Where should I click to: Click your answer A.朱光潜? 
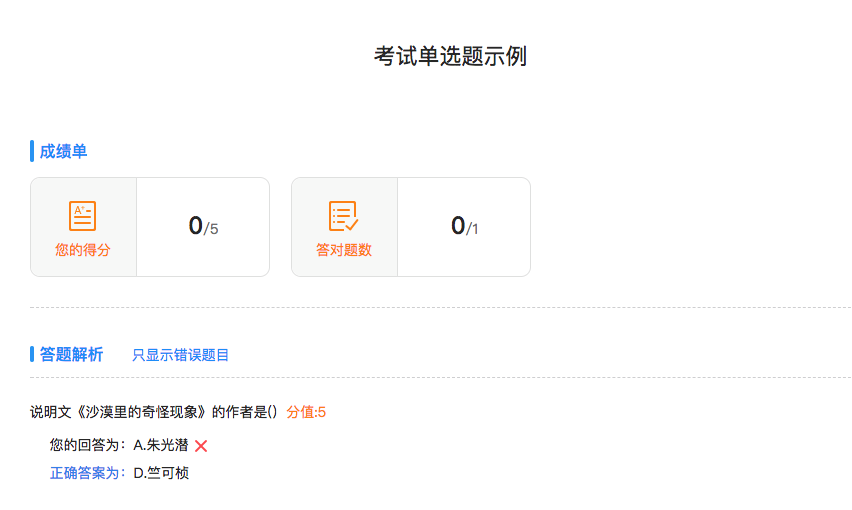(x=161, y=445)
